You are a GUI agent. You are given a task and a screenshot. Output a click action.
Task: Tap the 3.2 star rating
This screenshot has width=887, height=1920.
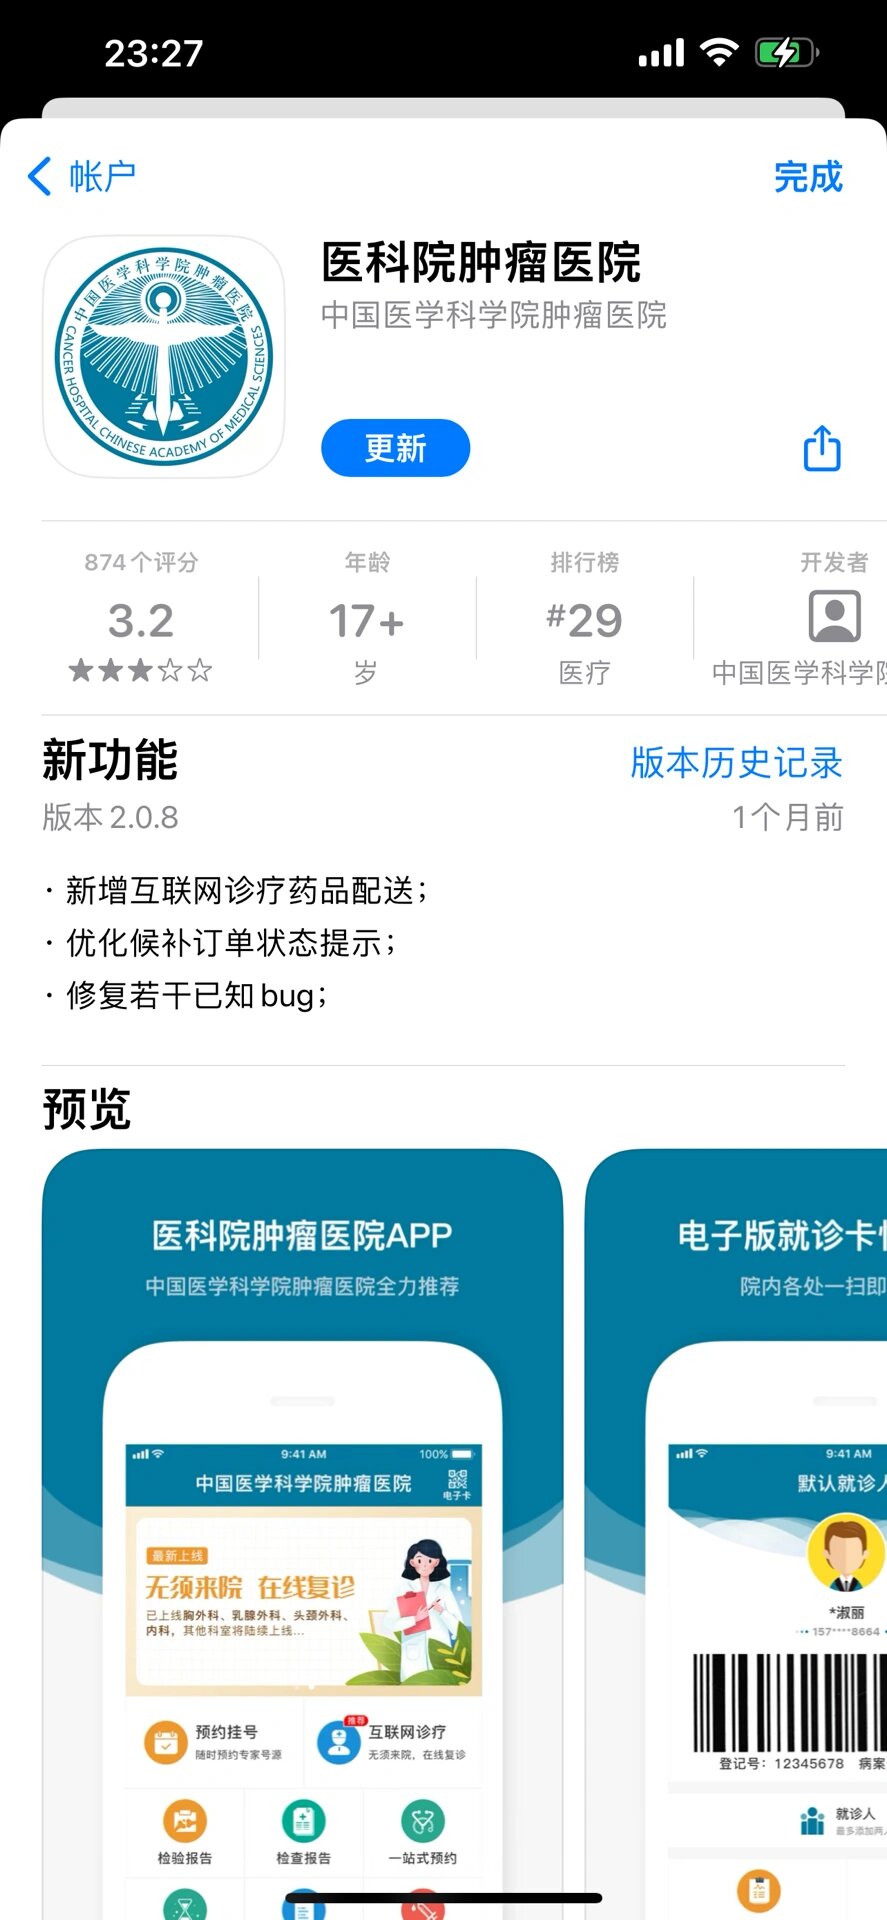(x=141, y=622)
